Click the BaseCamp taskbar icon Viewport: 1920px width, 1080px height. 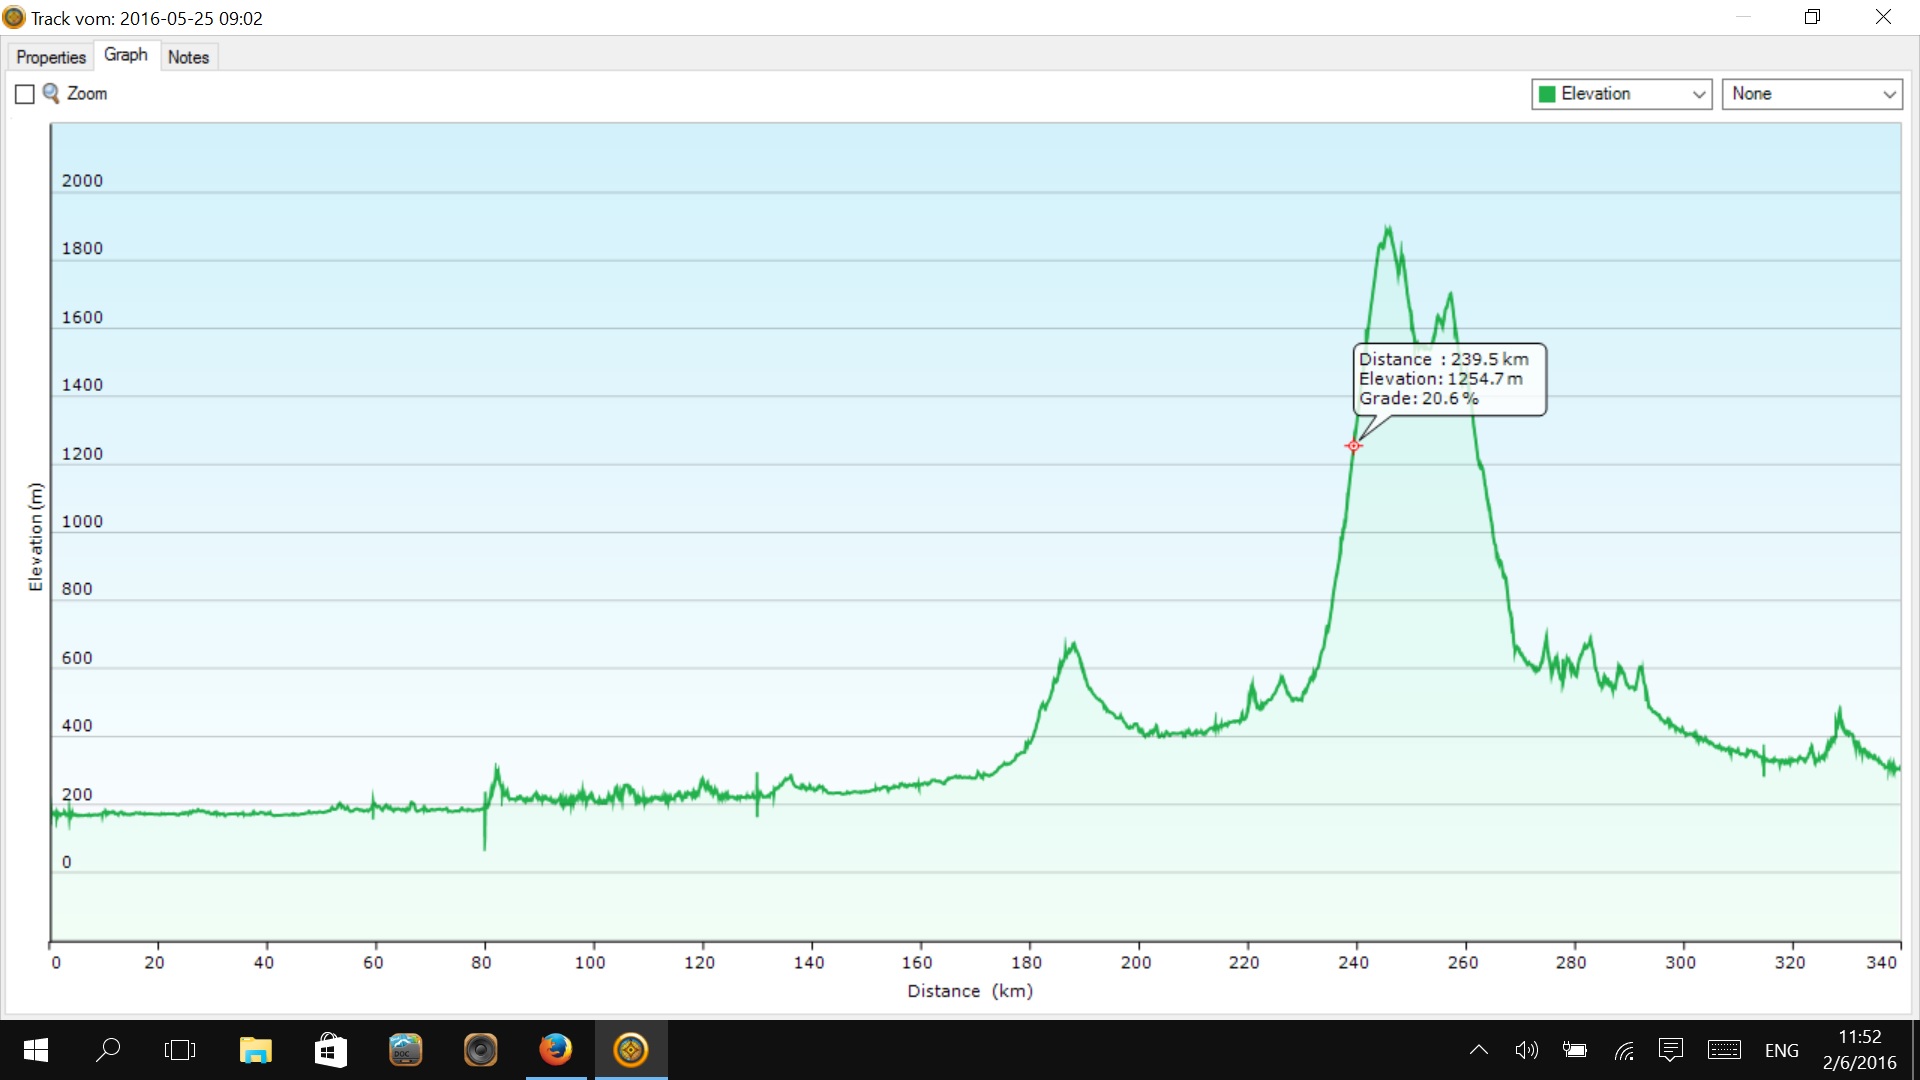tap(631, 1050)
